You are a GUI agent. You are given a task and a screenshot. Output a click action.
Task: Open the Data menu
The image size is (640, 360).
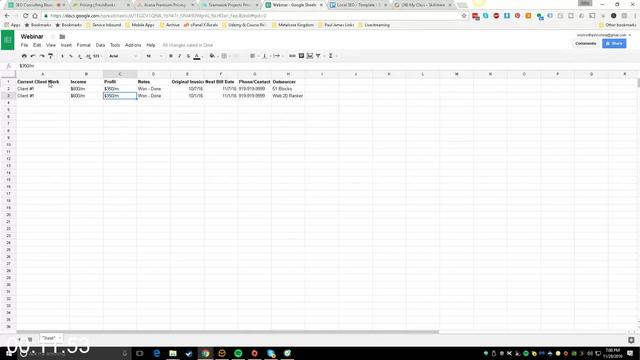tap(100, 45)
